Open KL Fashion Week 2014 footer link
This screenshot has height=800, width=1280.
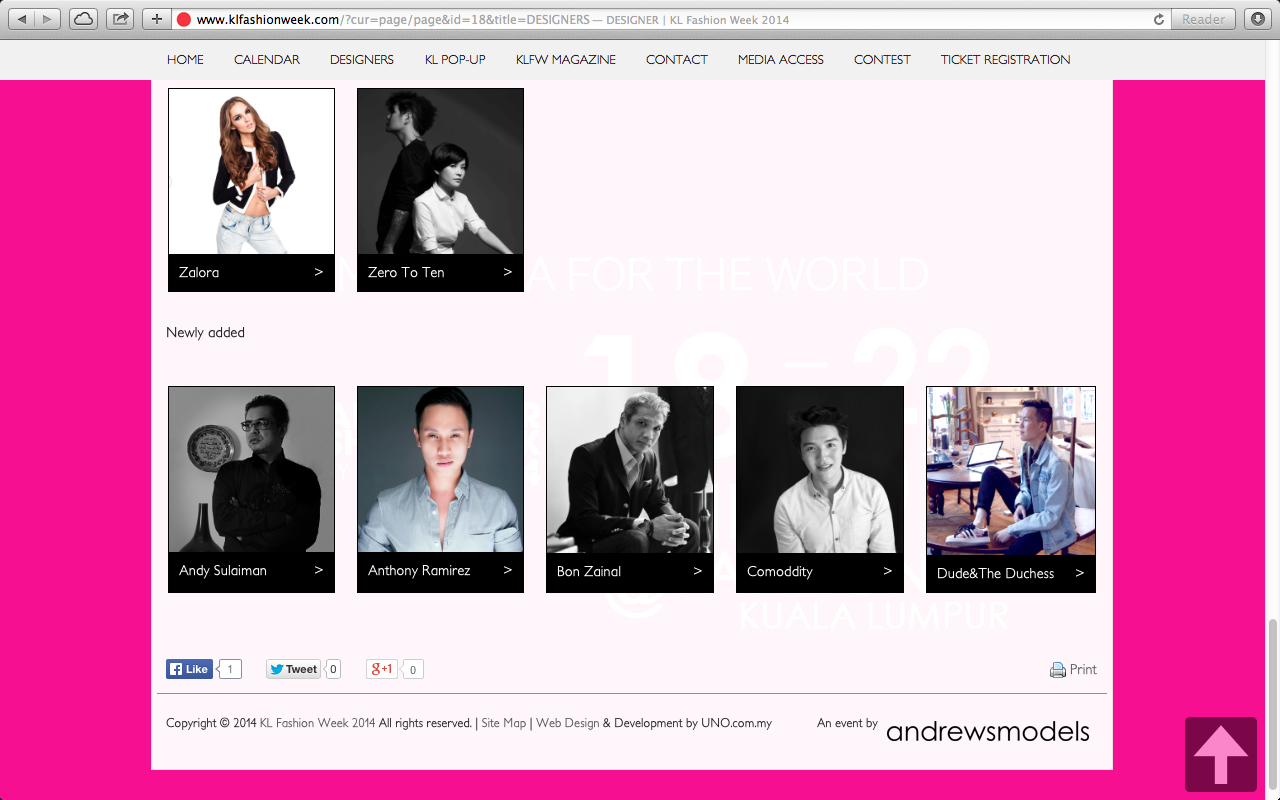click(x=317, y=723)
